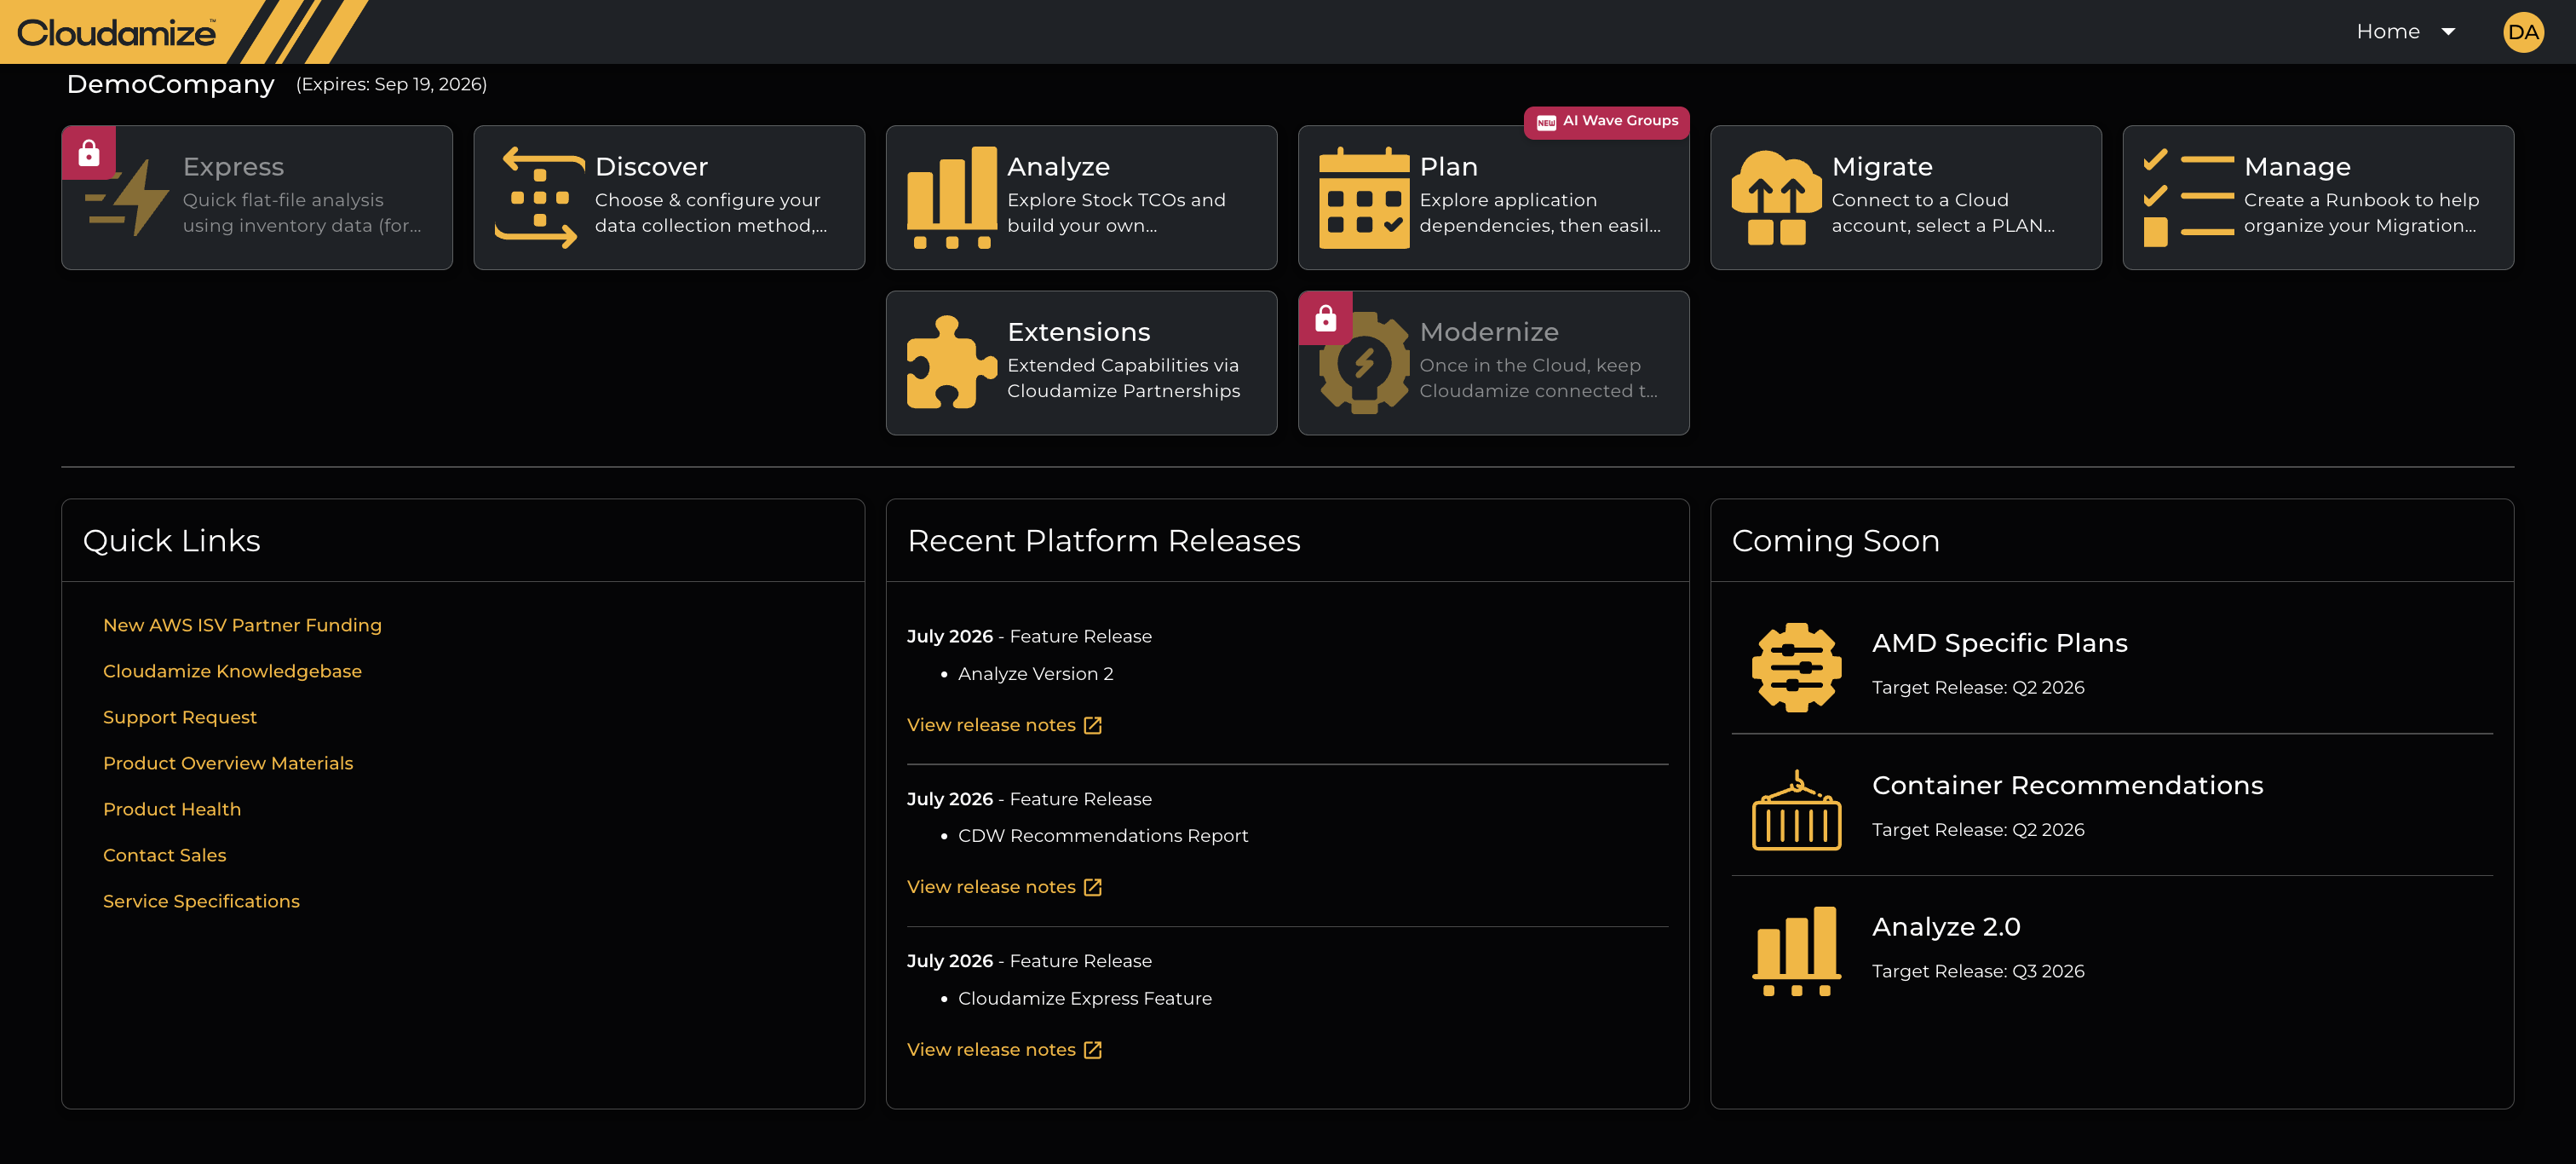
Task: Click the 'AMD Specific Plans' title
Action: click(x=2000, y=643)
